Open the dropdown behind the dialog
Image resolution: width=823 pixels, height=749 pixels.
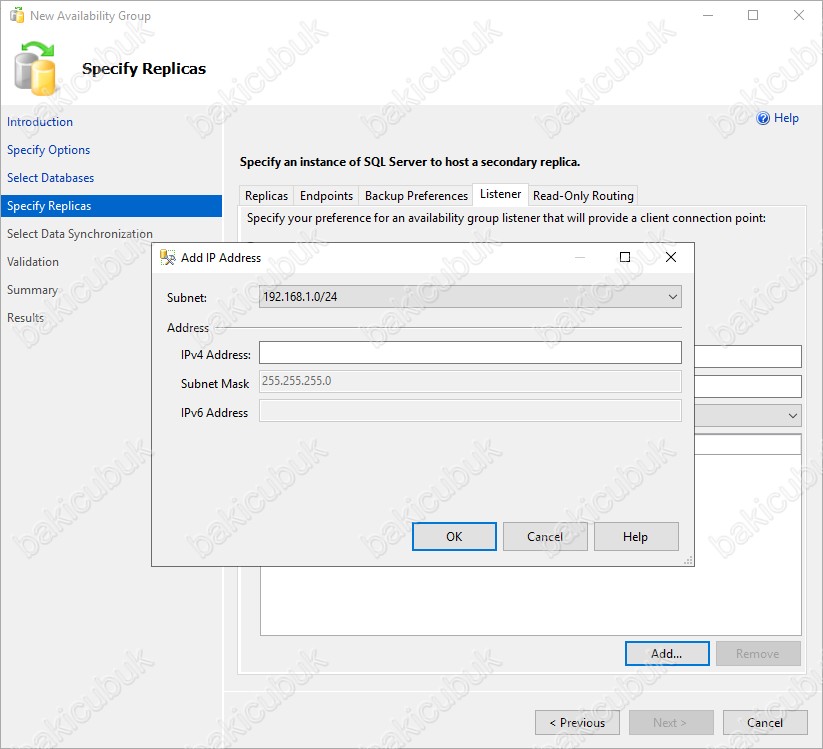(x=792, y=415)
